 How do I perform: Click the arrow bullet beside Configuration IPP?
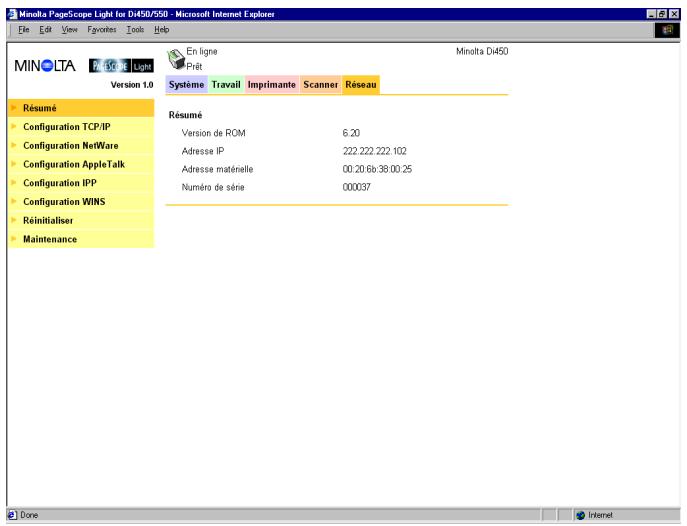tap(14, 183)
